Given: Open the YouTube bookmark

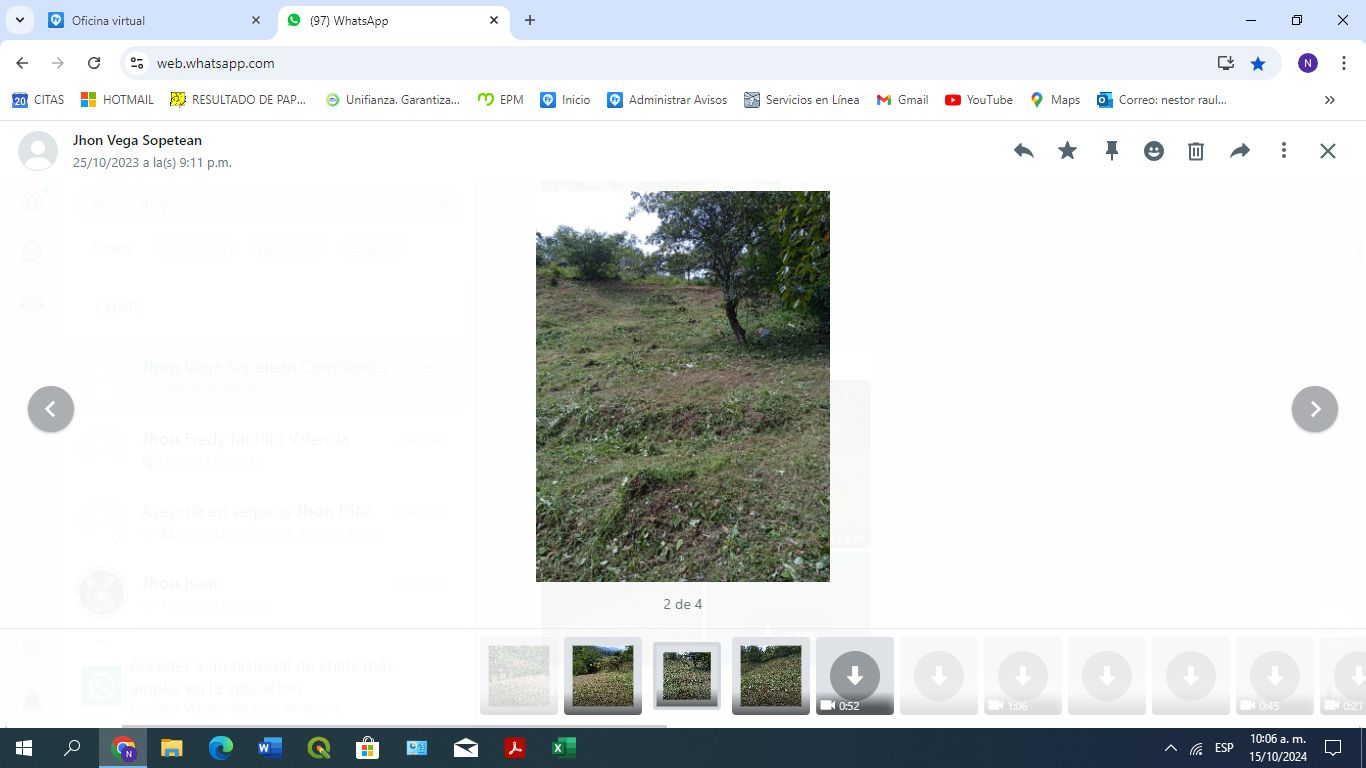Looking at the screenshot, I should point(978,99).
